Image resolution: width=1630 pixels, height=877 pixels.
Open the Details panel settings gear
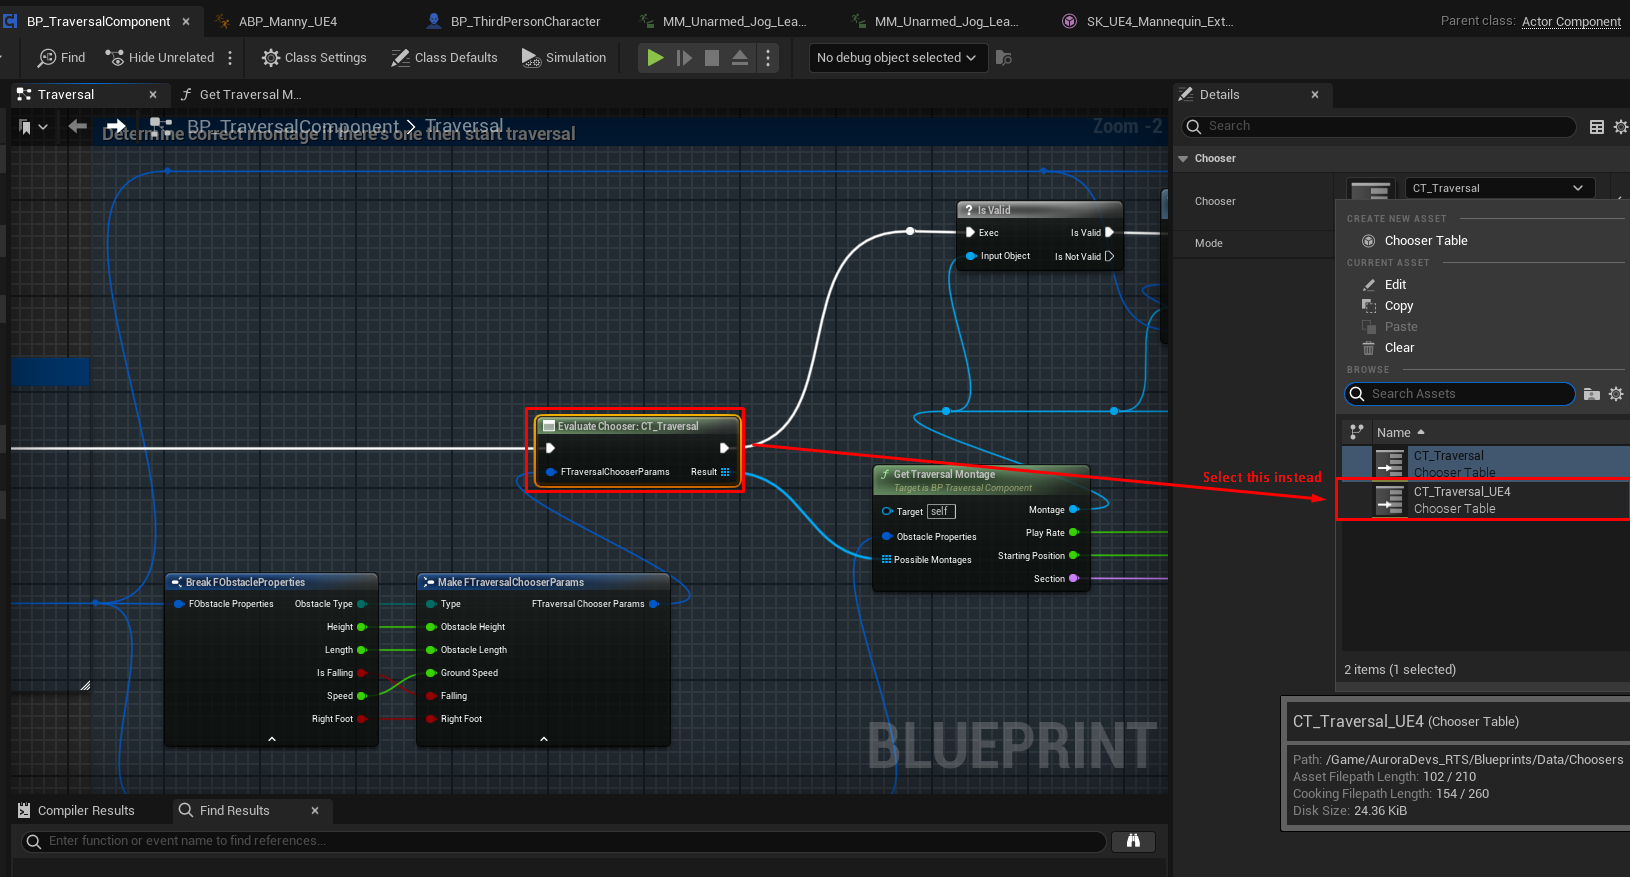[1620, 126]
